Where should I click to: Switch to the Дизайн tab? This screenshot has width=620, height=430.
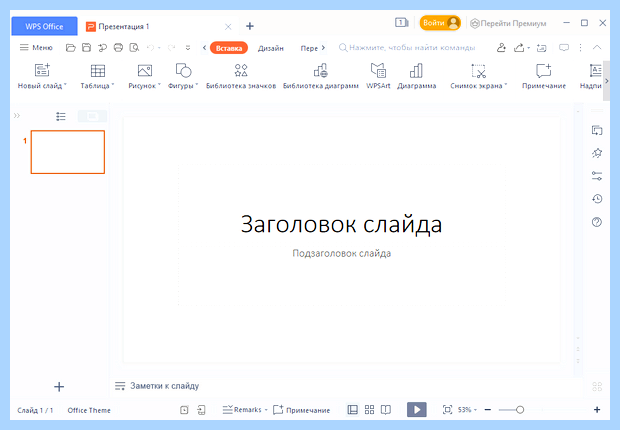tap(271, 48)
